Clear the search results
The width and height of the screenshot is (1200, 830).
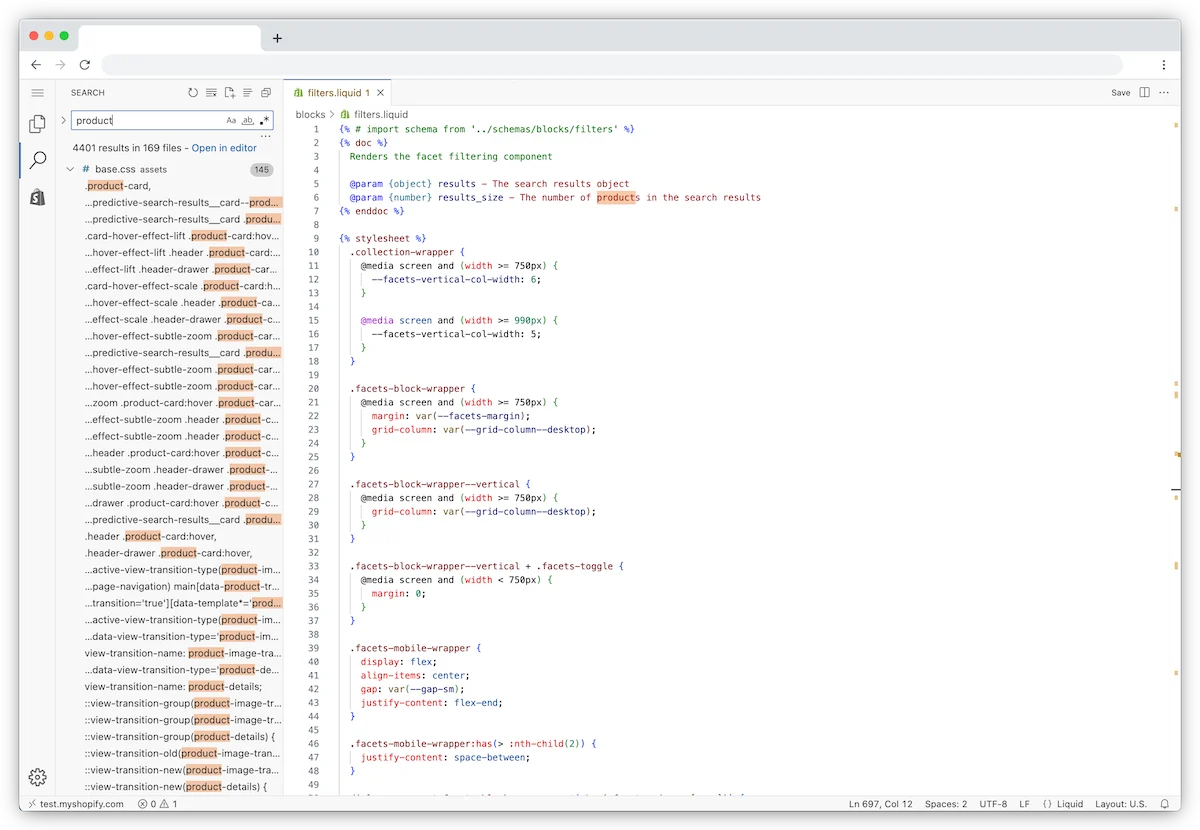coord(211,93)
